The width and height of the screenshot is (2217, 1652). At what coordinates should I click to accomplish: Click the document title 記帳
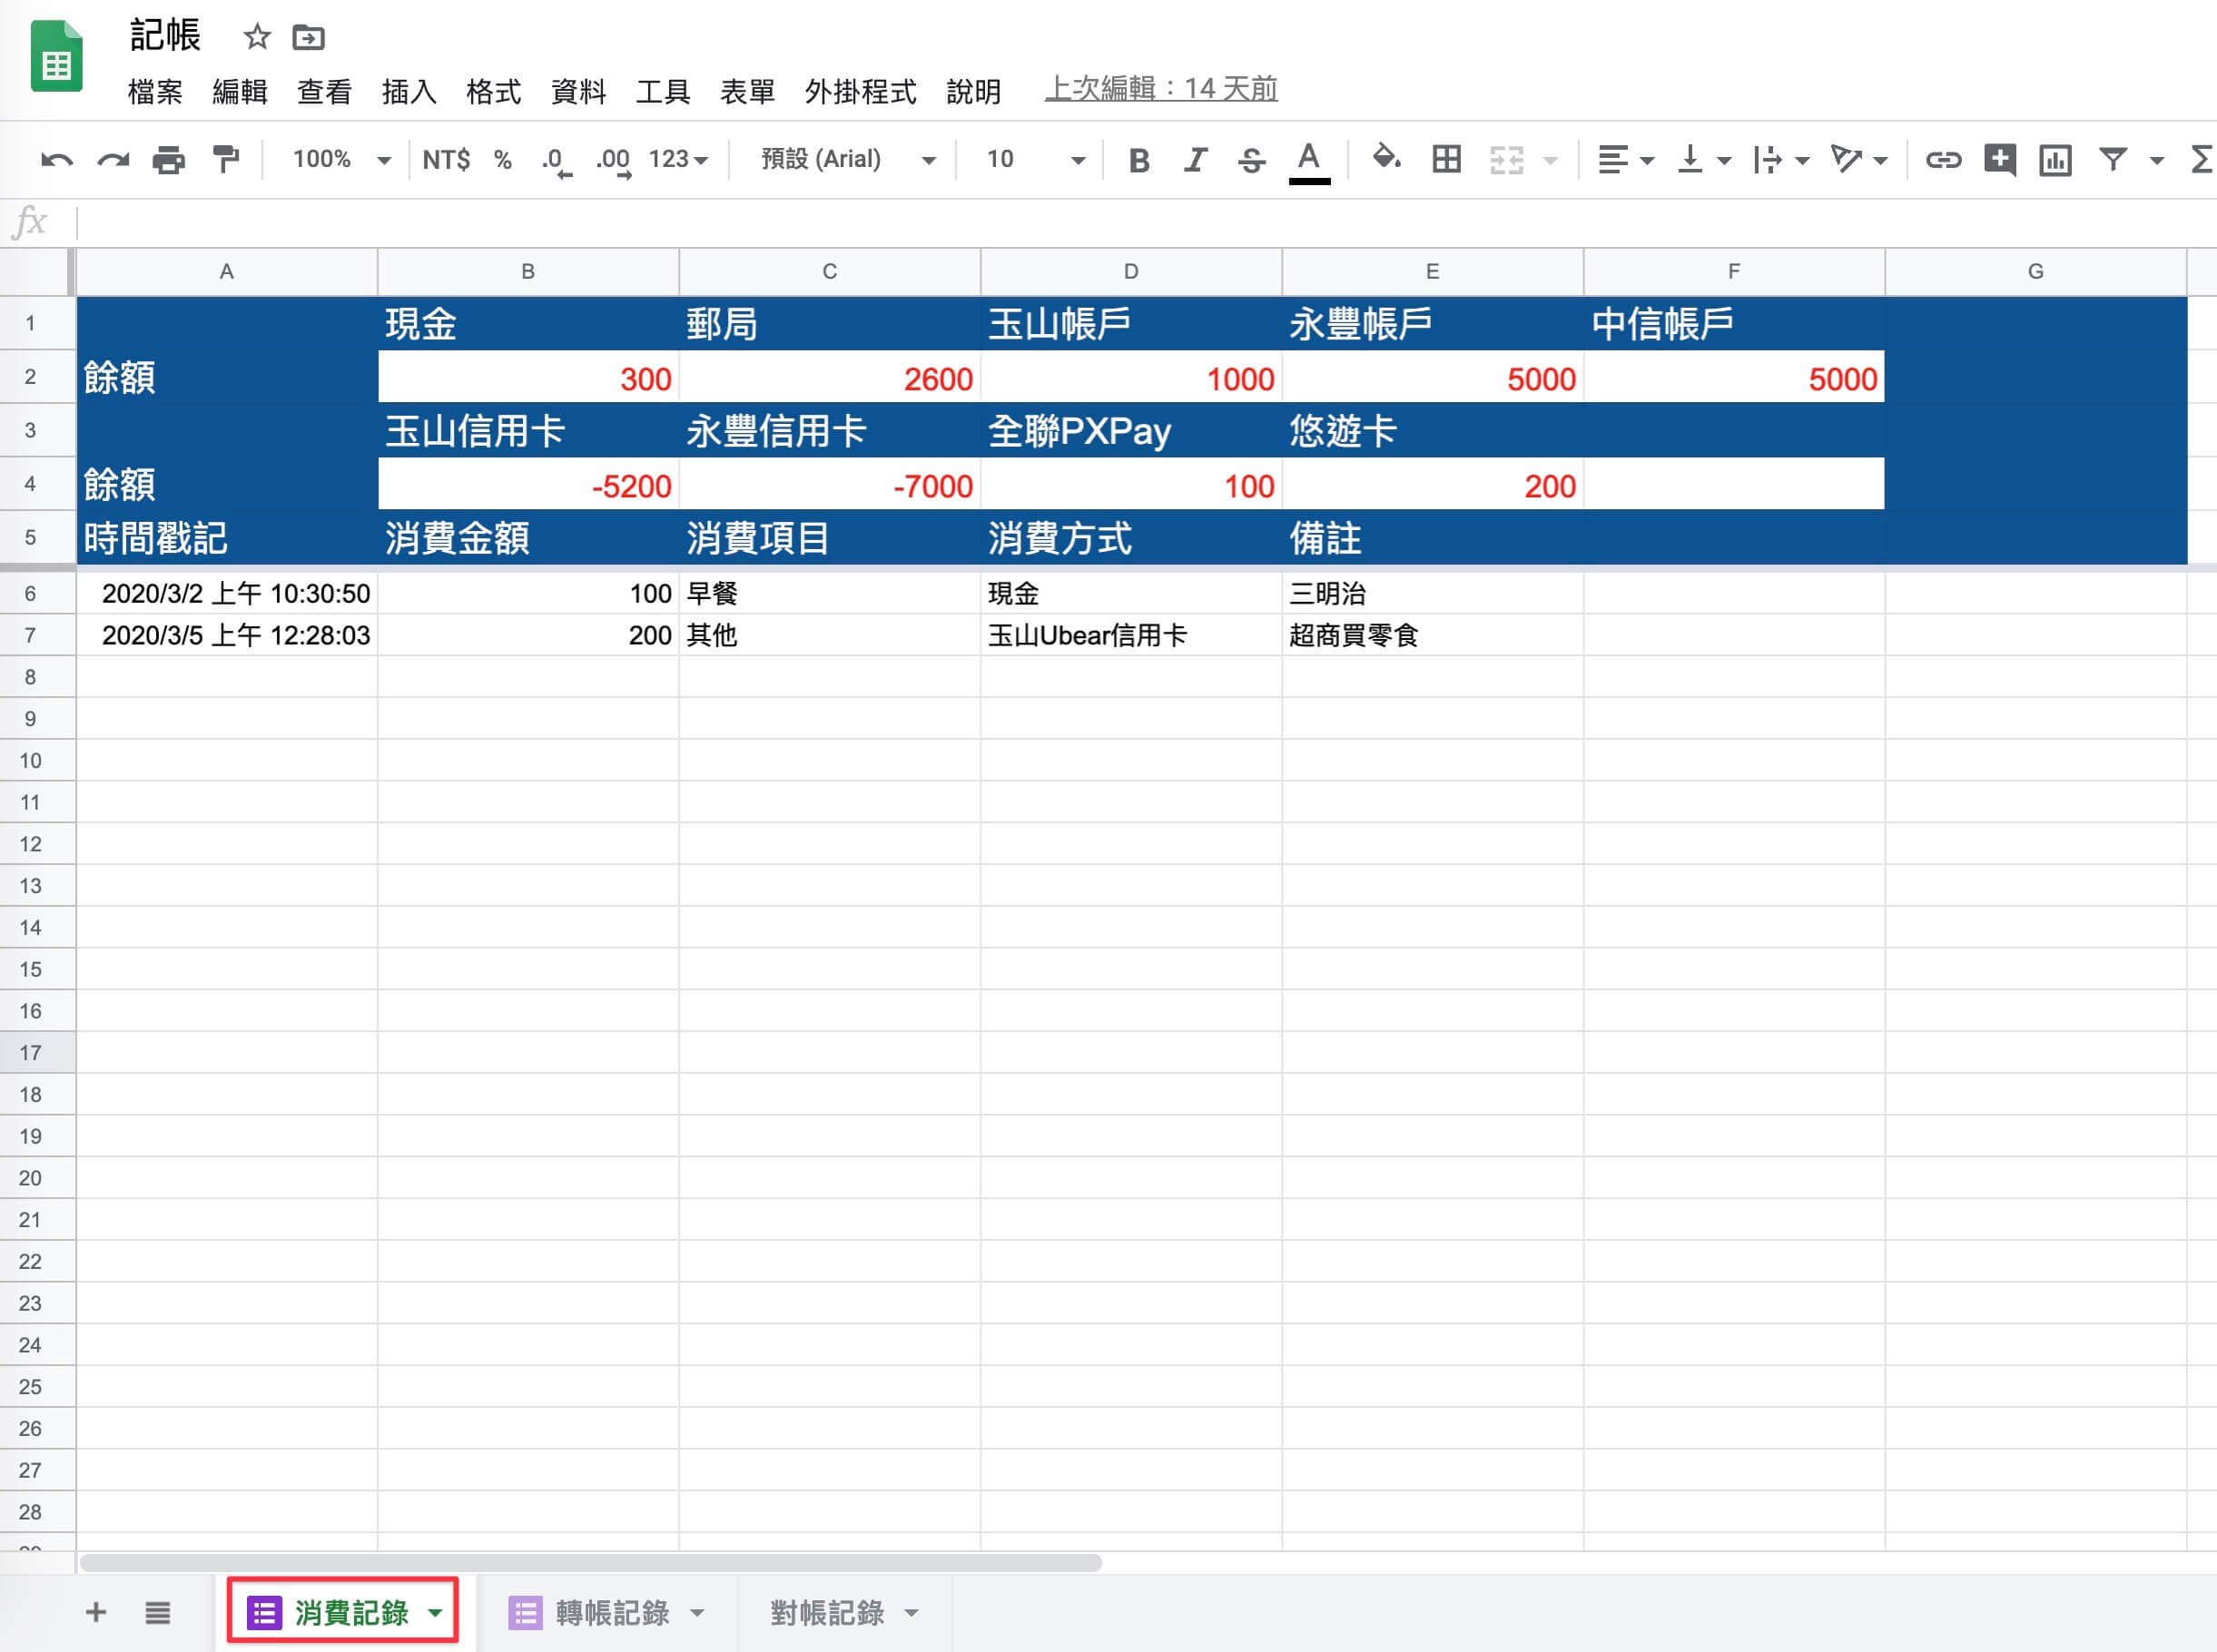point(165,36)
